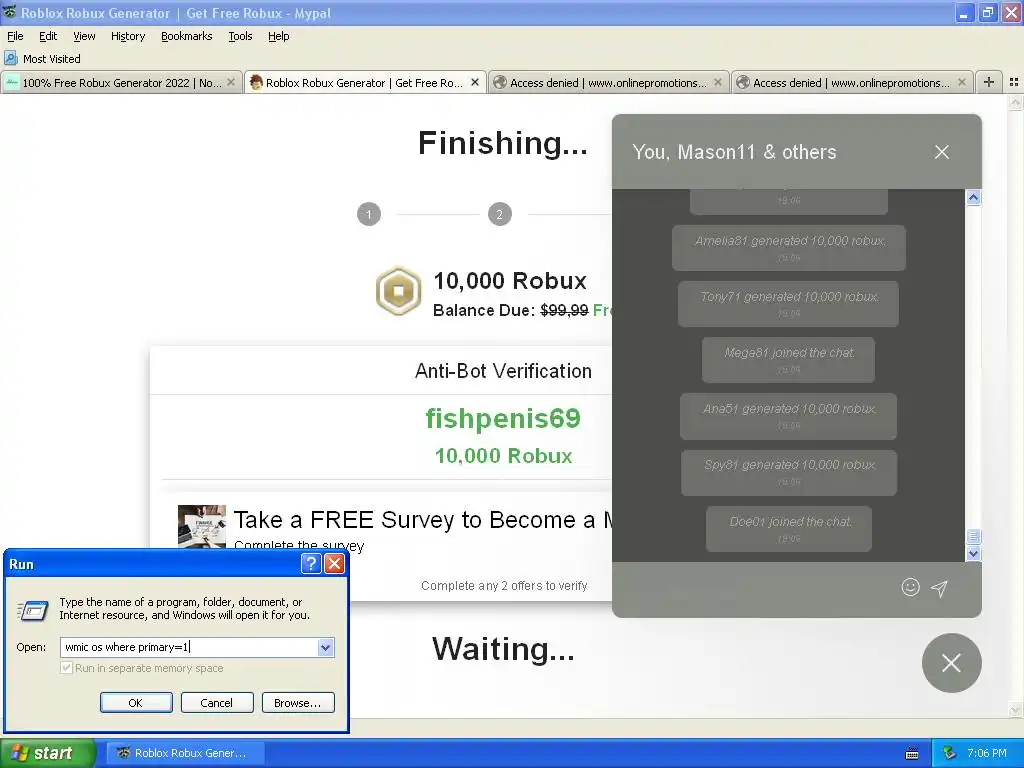Open the View menu

click(84, 36)
